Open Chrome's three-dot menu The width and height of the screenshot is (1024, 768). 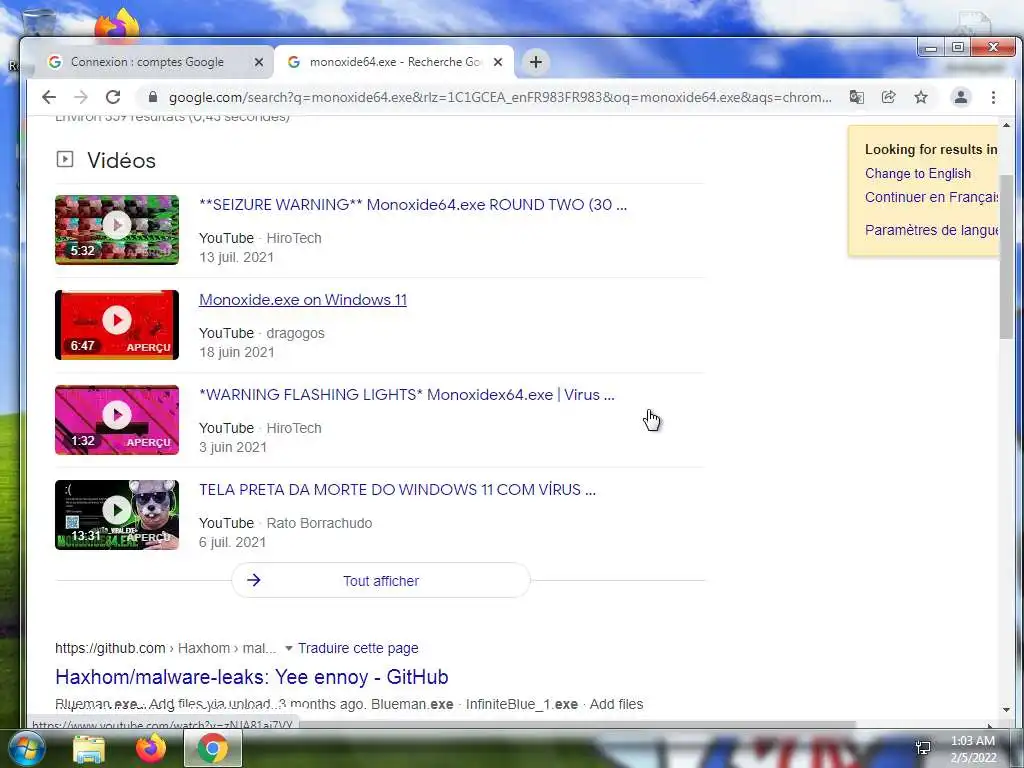993,97
